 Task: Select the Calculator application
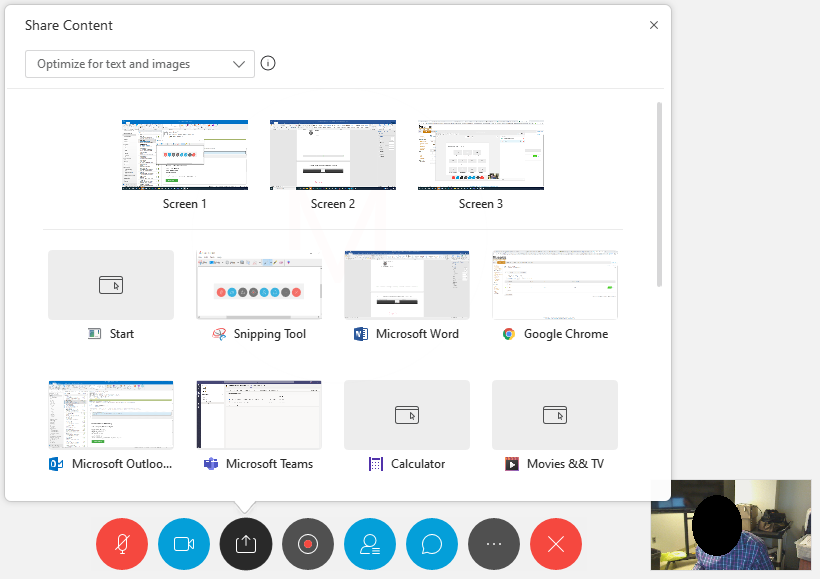(x=407, y=415)
